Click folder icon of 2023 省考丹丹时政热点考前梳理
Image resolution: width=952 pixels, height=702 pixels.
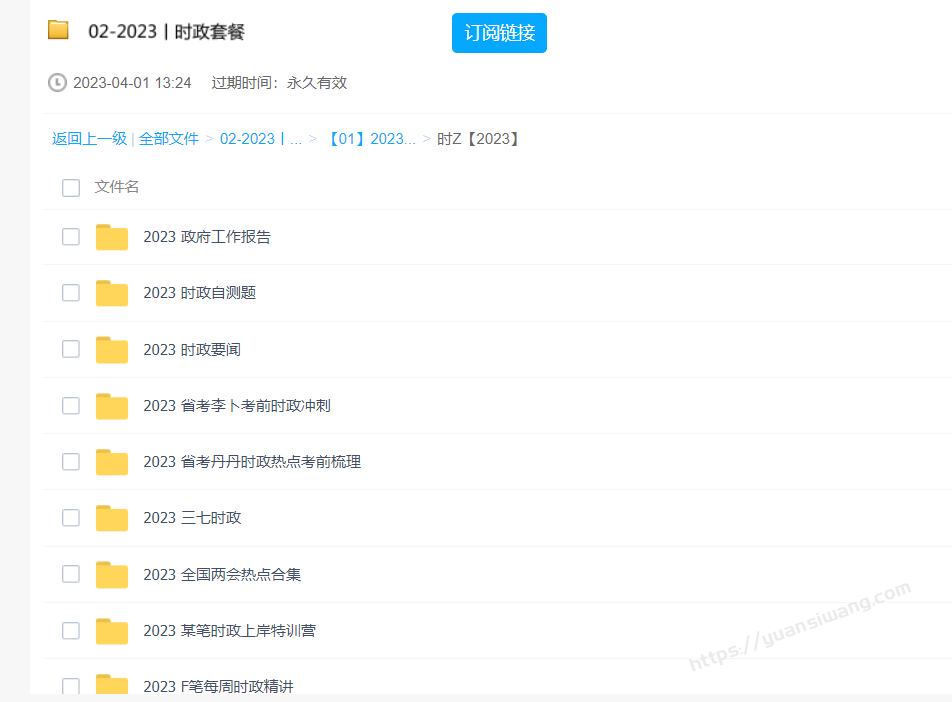112,462
